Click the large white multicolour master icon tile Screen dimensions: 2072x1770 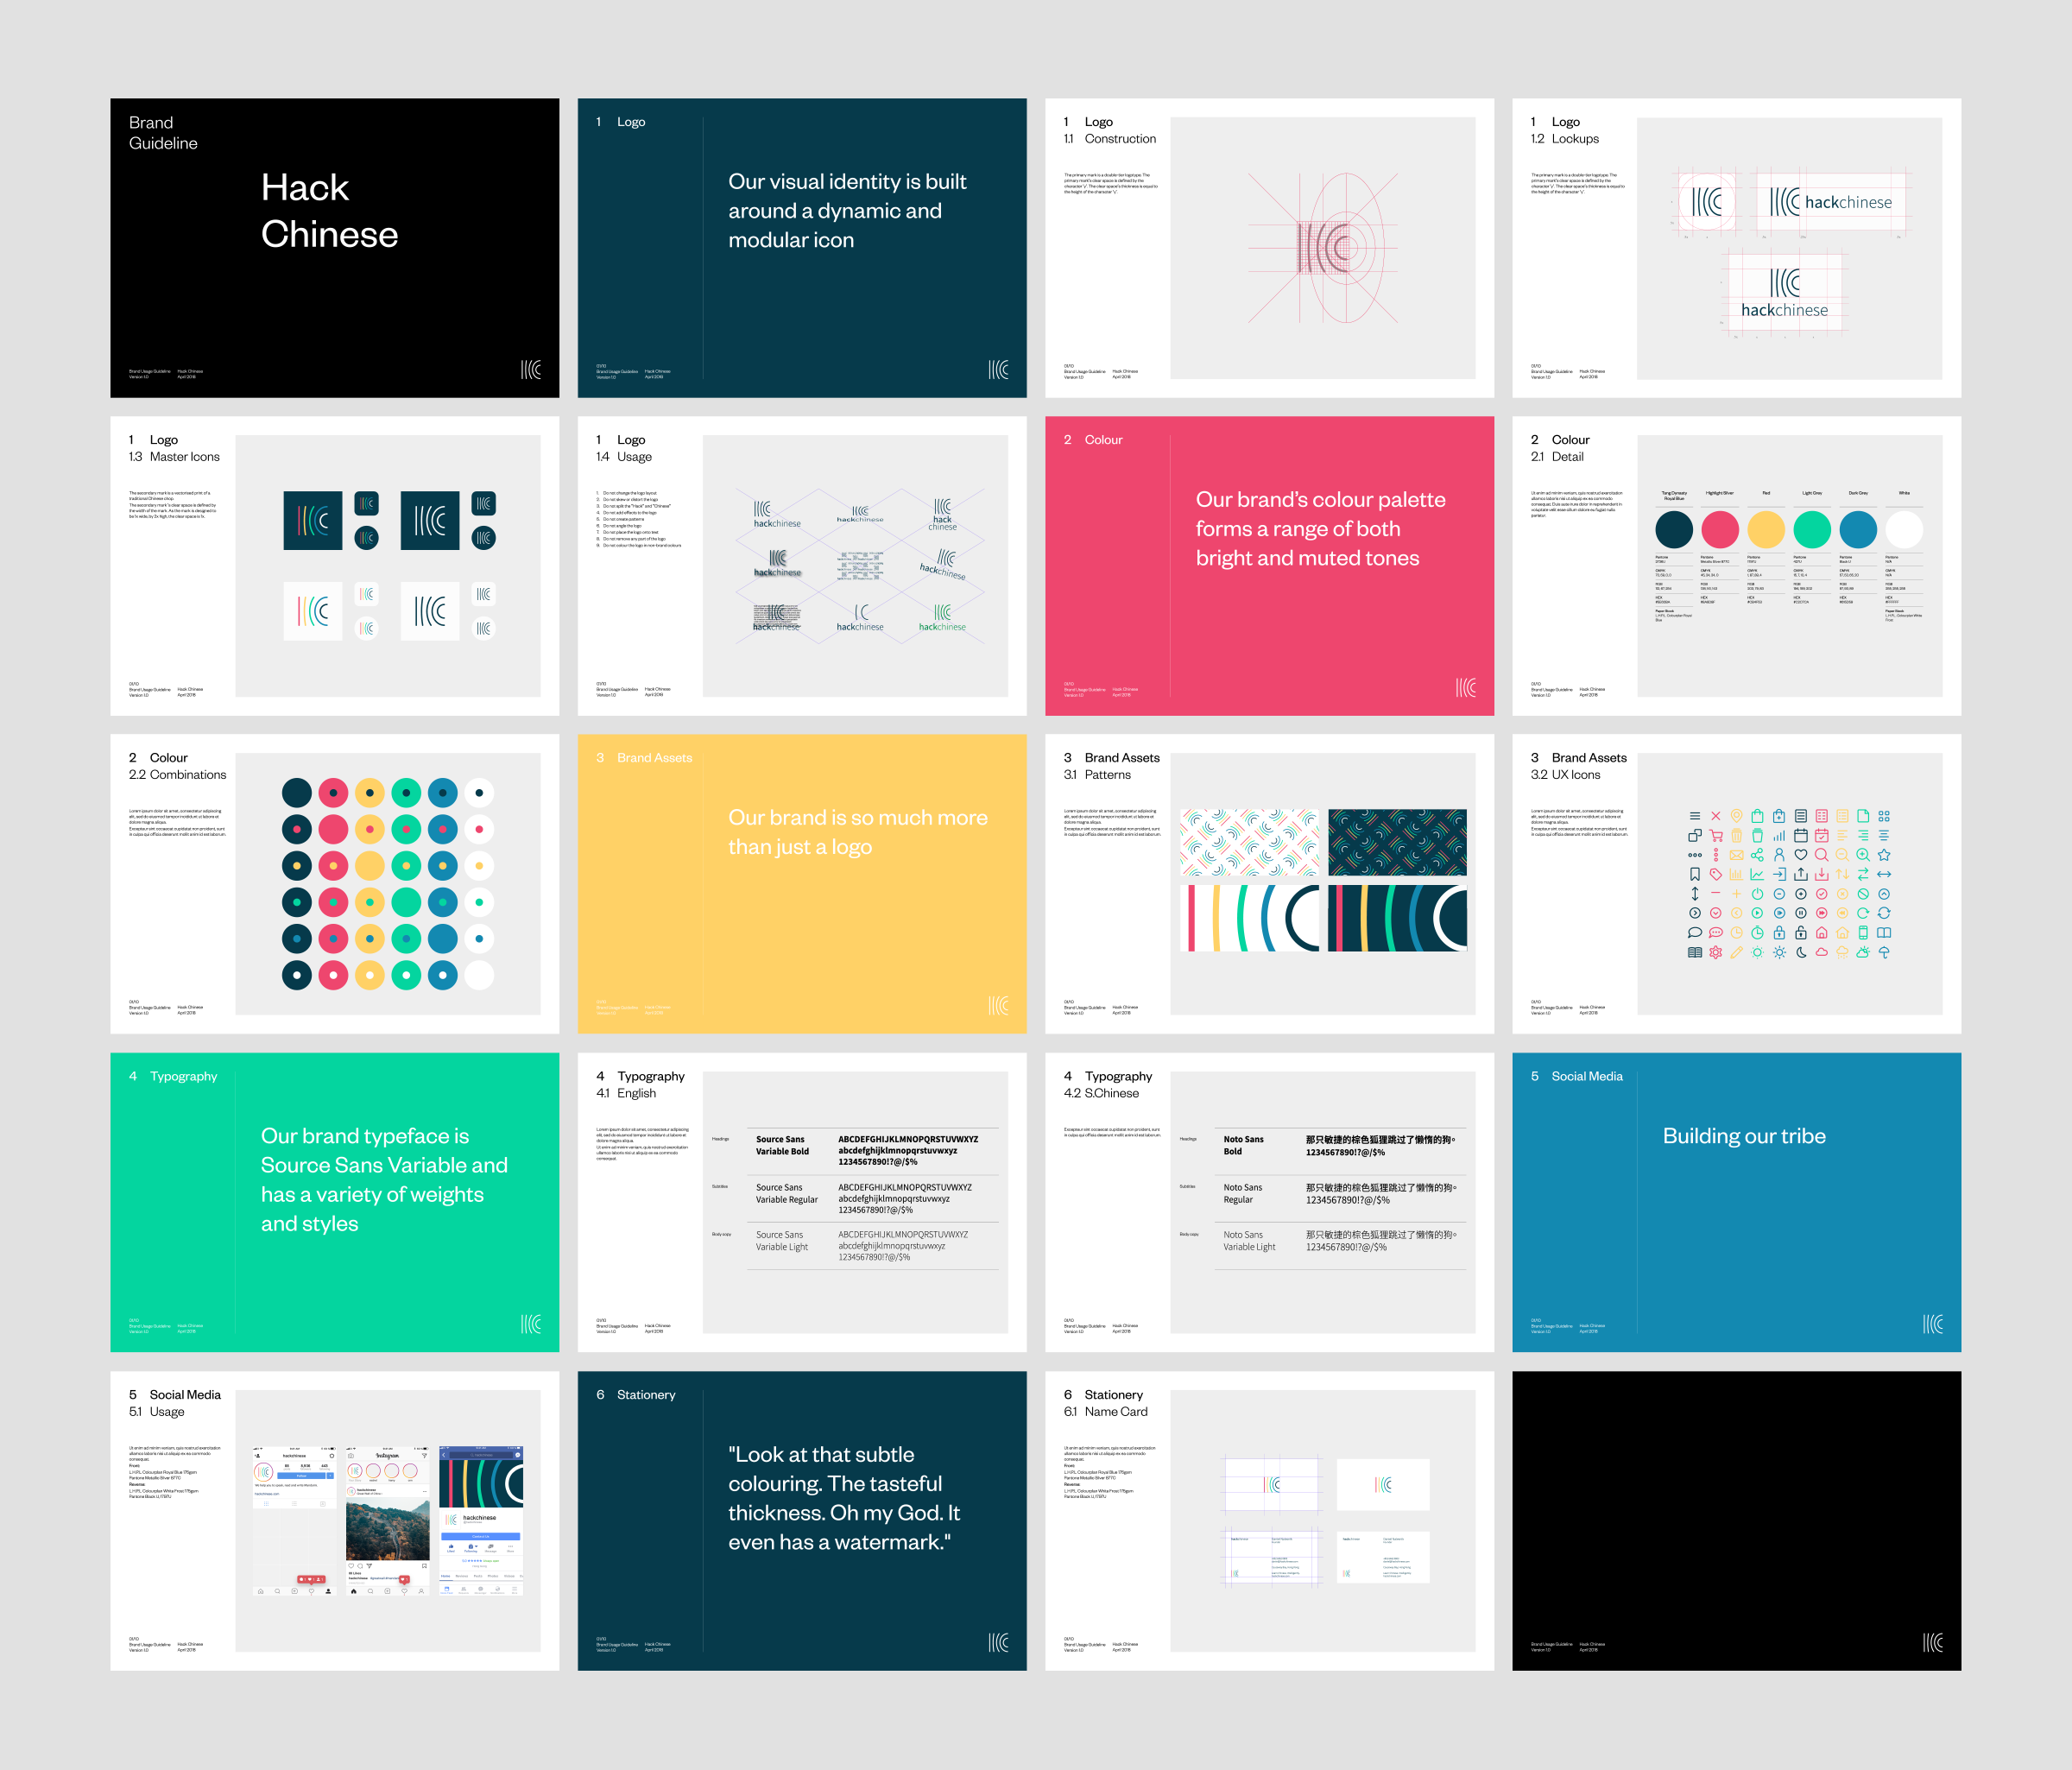pos(313,611)
